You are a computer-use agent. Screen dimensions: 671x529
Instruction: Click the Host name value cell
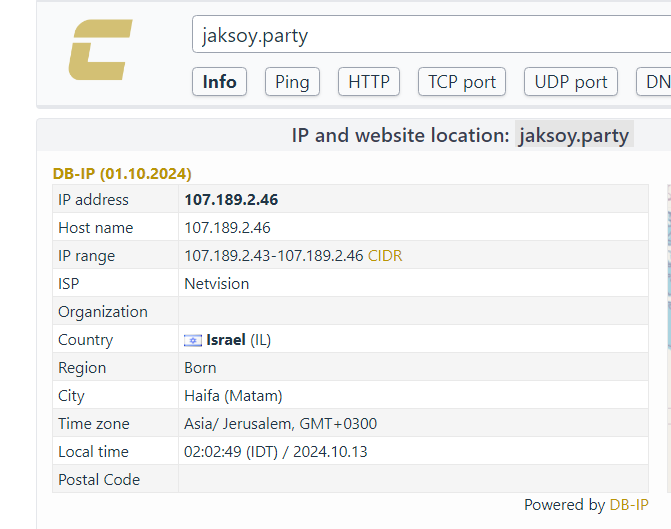pos(227,228)
